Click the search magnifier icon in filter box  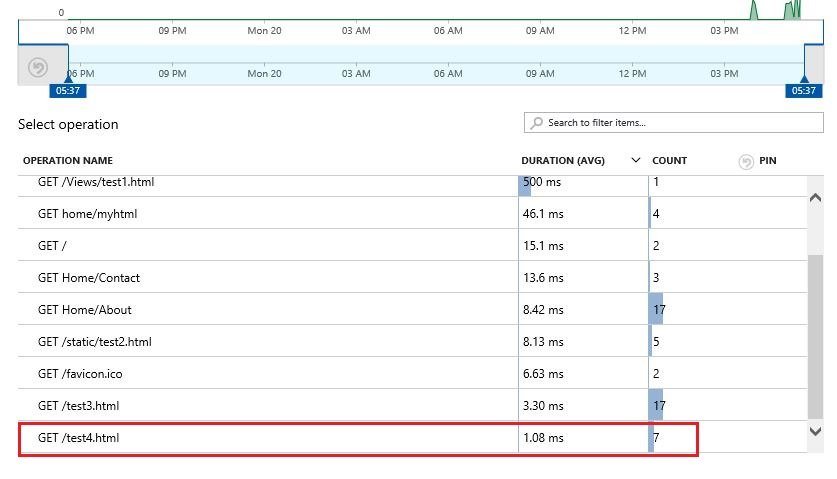click(538, 123)
